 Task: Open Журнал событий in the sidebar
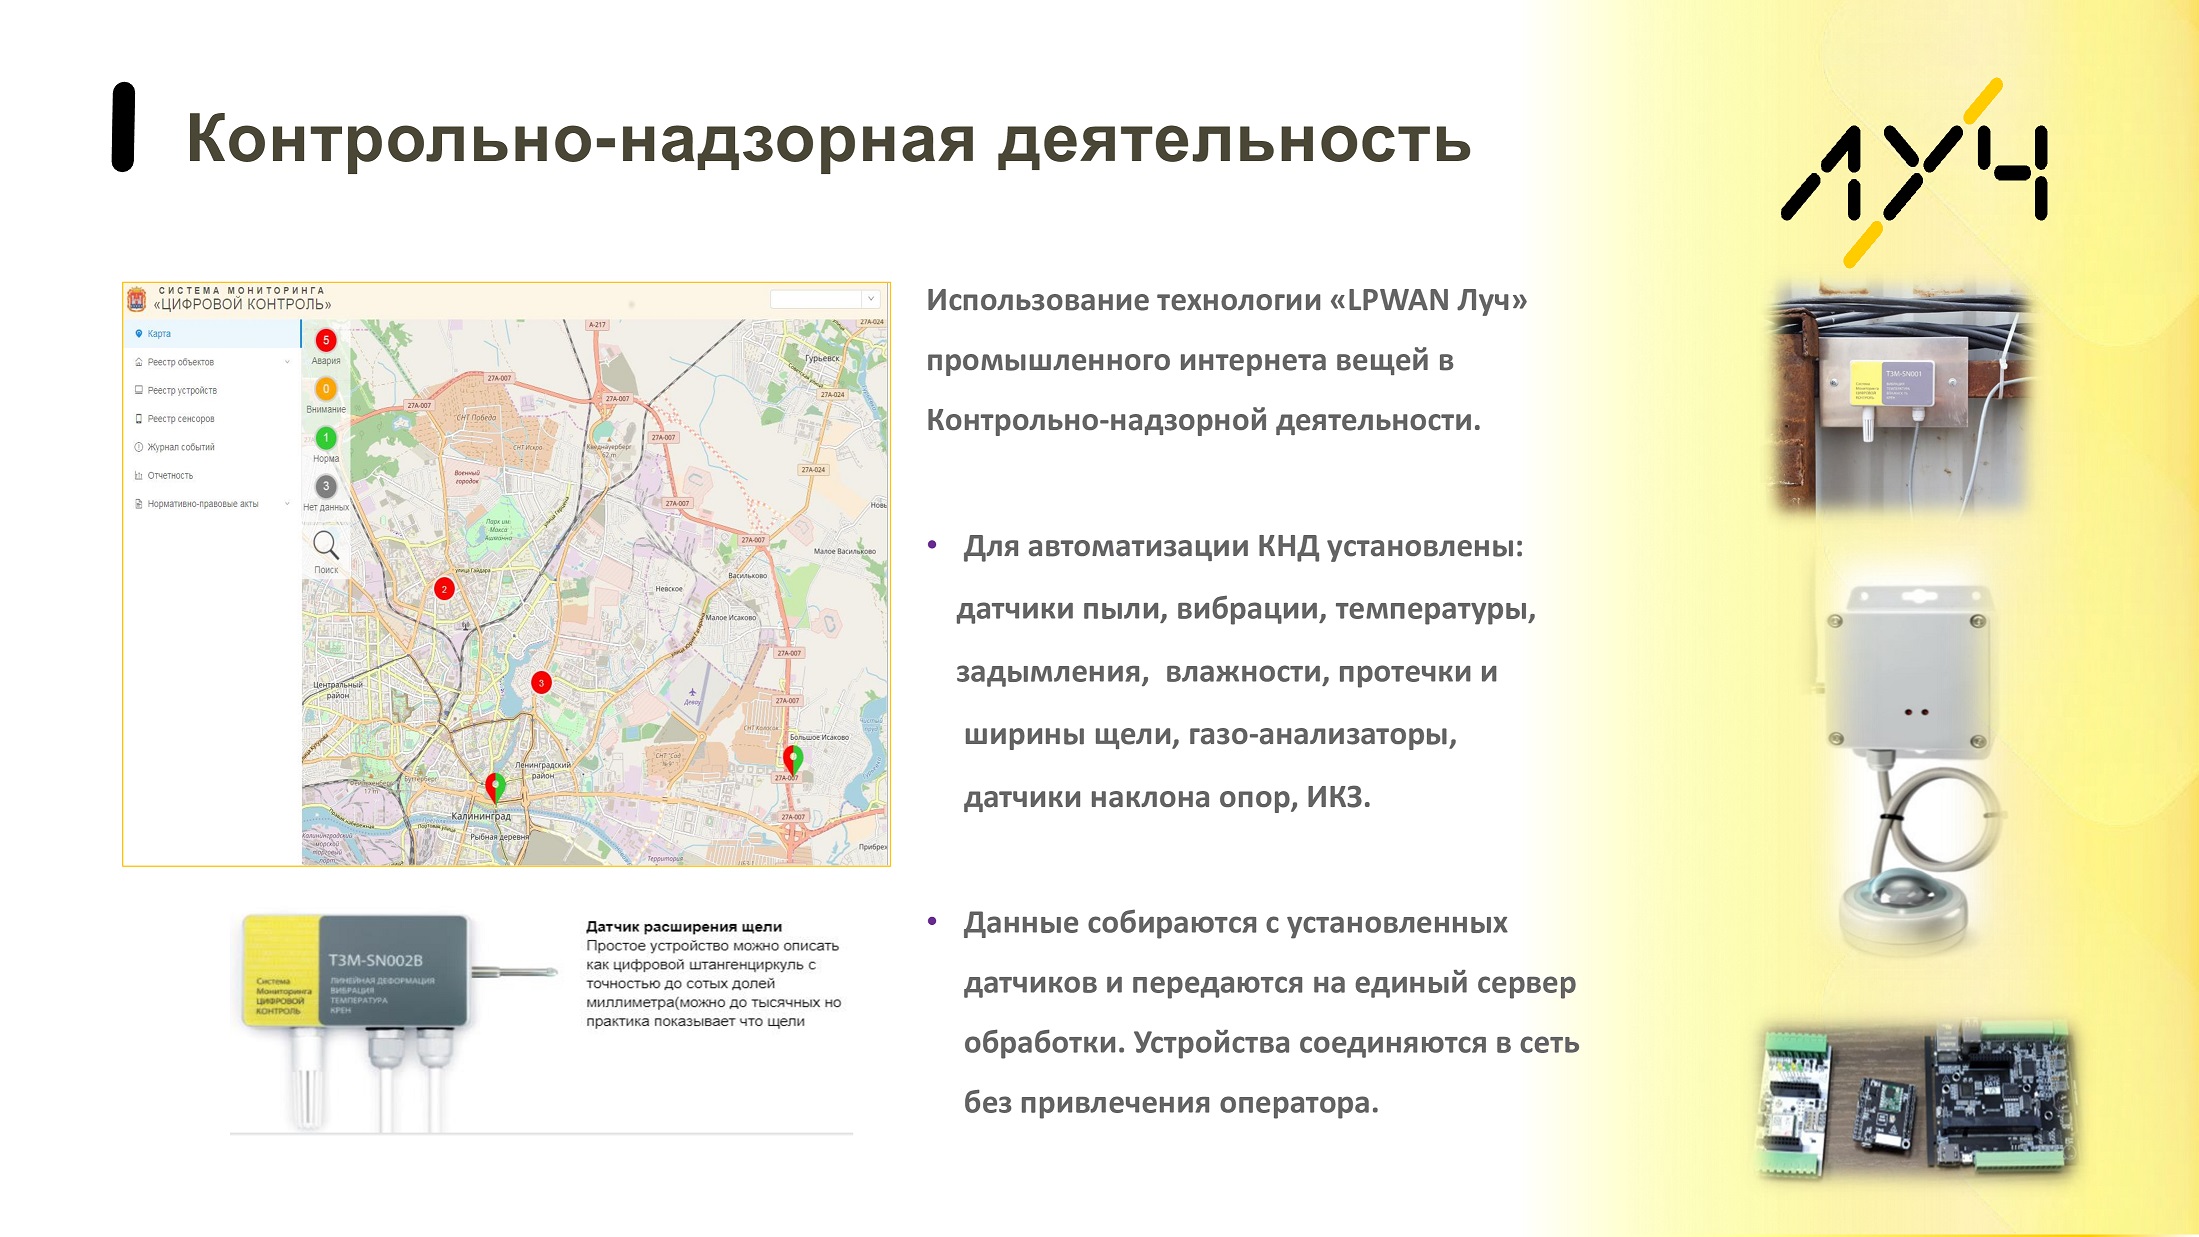coord(212,447)
